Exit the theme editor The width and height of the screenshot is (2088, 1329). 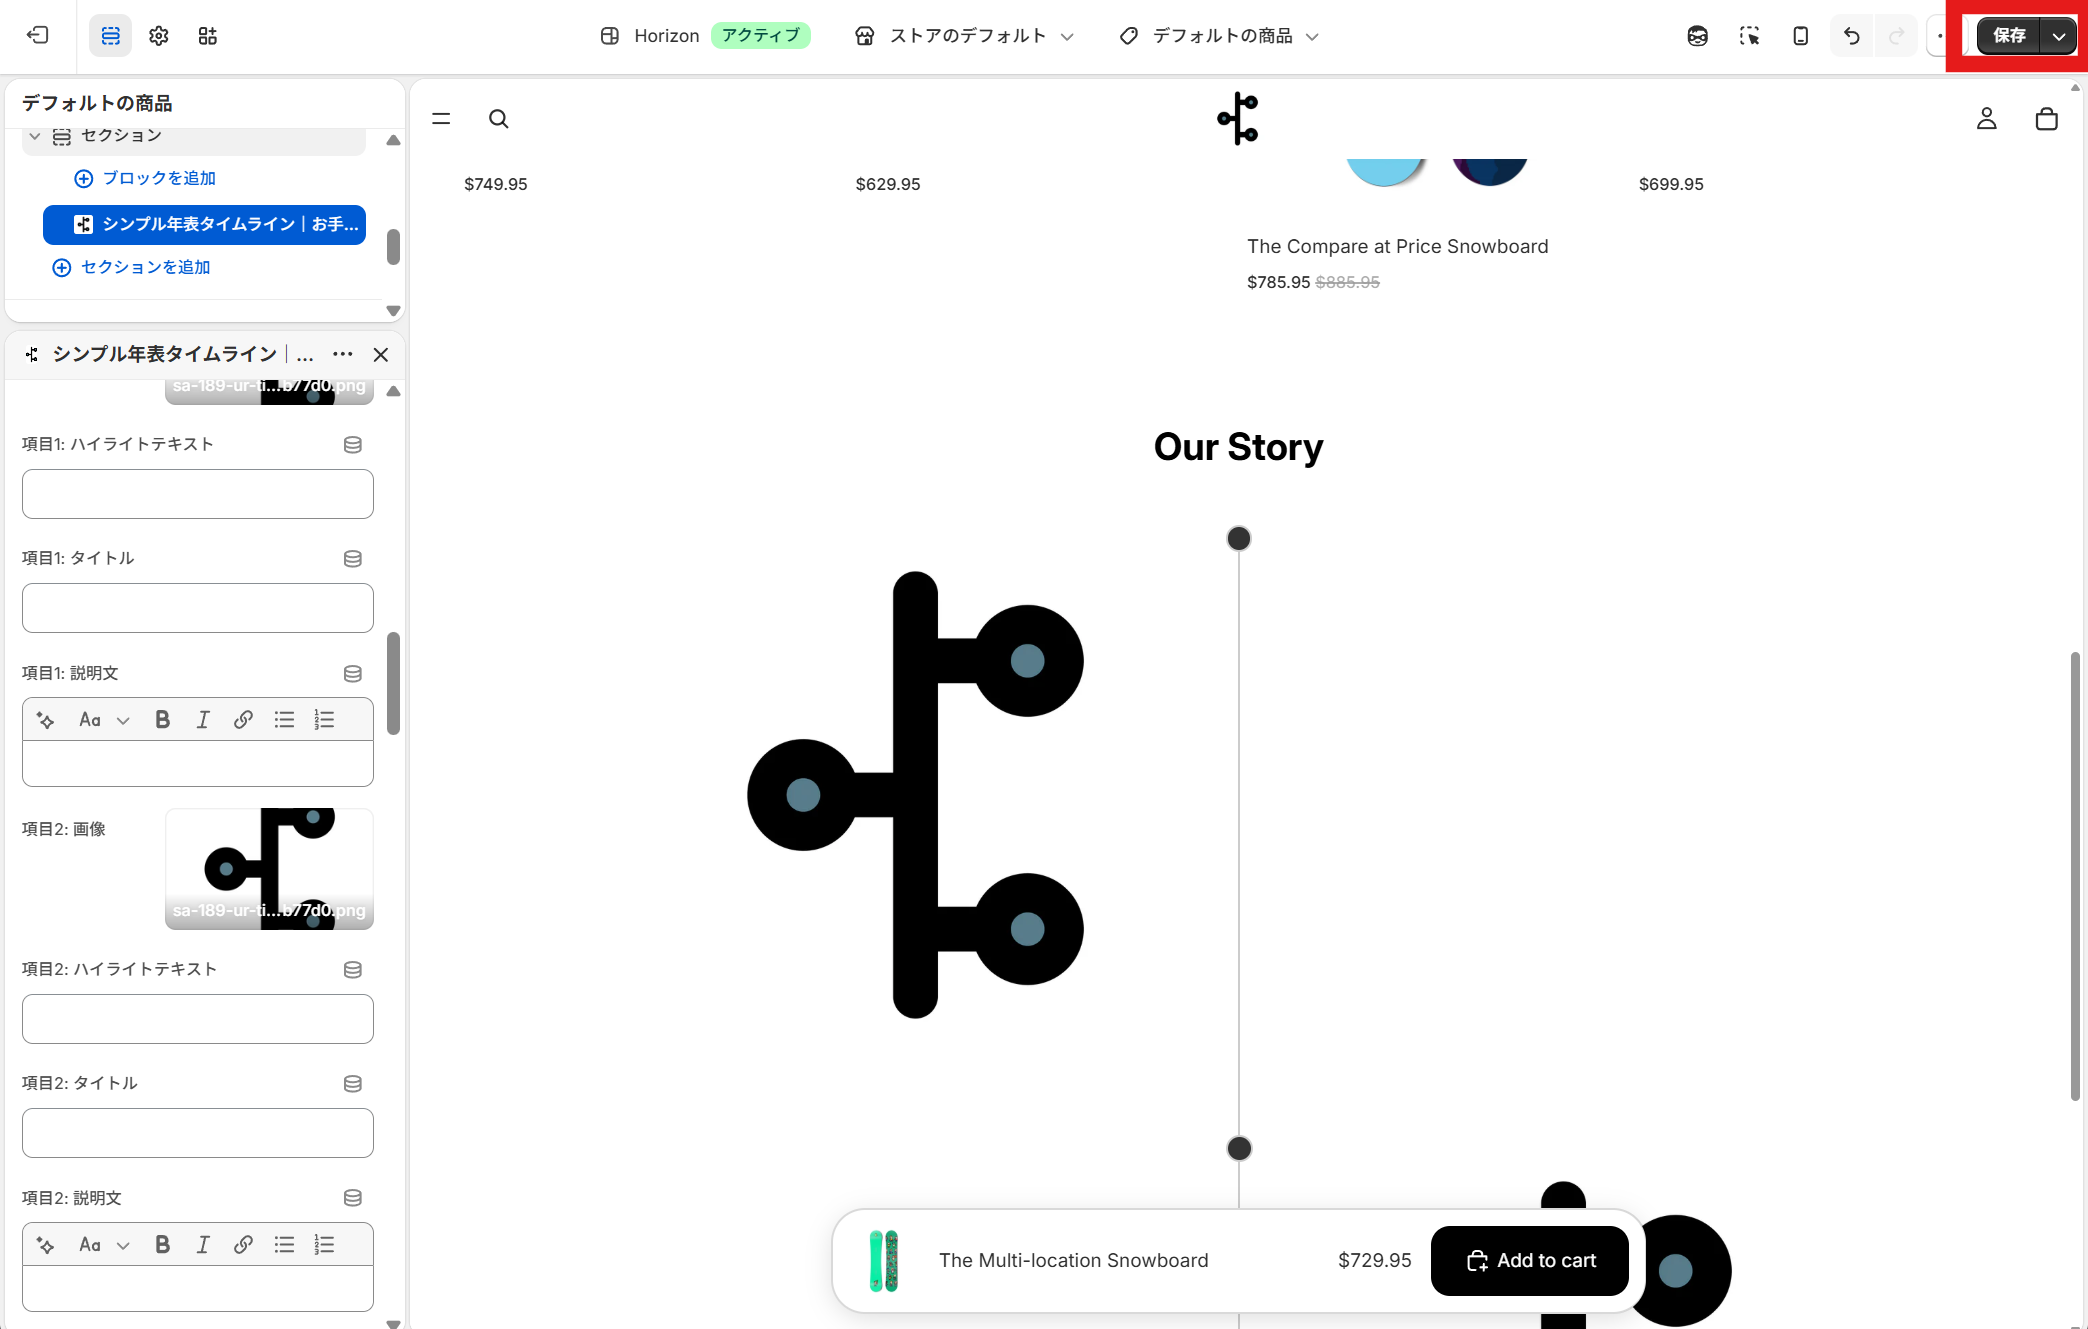38,36
